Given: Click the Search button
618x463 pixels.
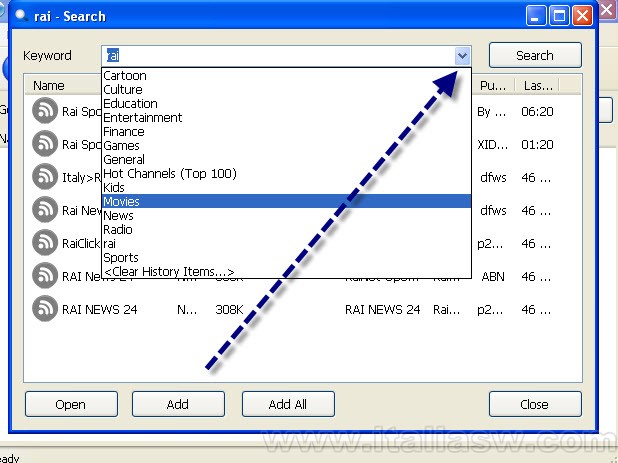Looking at the screenshot, I should [535, 56].
